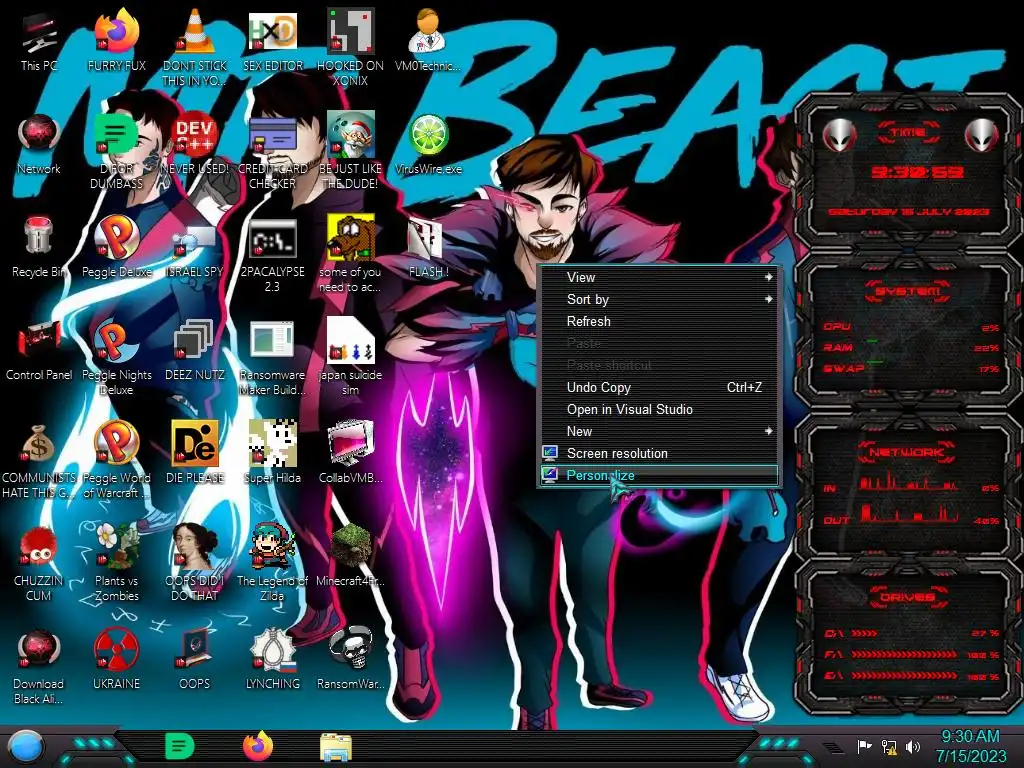Open the OOPS desktop shortcut
Image resolution: width=1024 pixels, height=768 pixels.
(x=195, y=659)
